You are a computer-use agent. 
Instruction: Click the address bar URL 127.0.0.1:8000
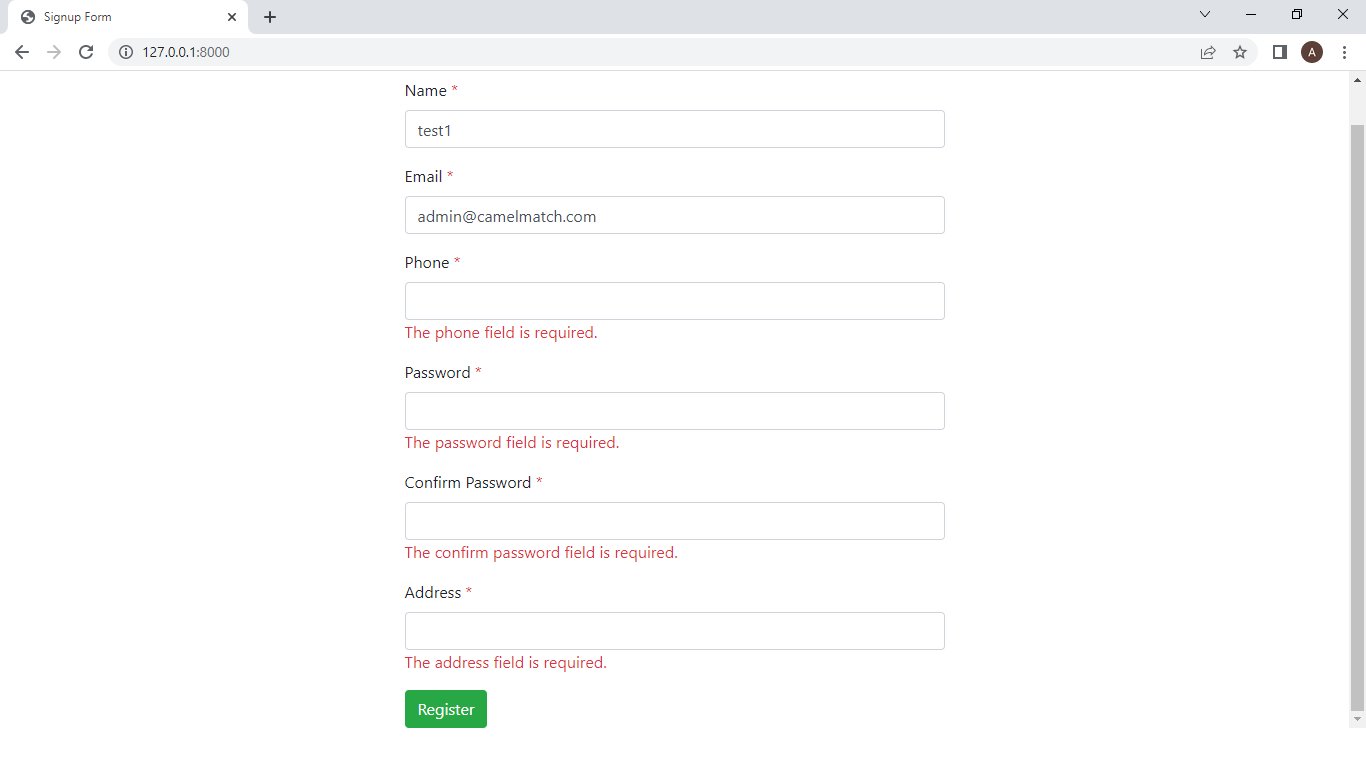(x=186, y=52)
